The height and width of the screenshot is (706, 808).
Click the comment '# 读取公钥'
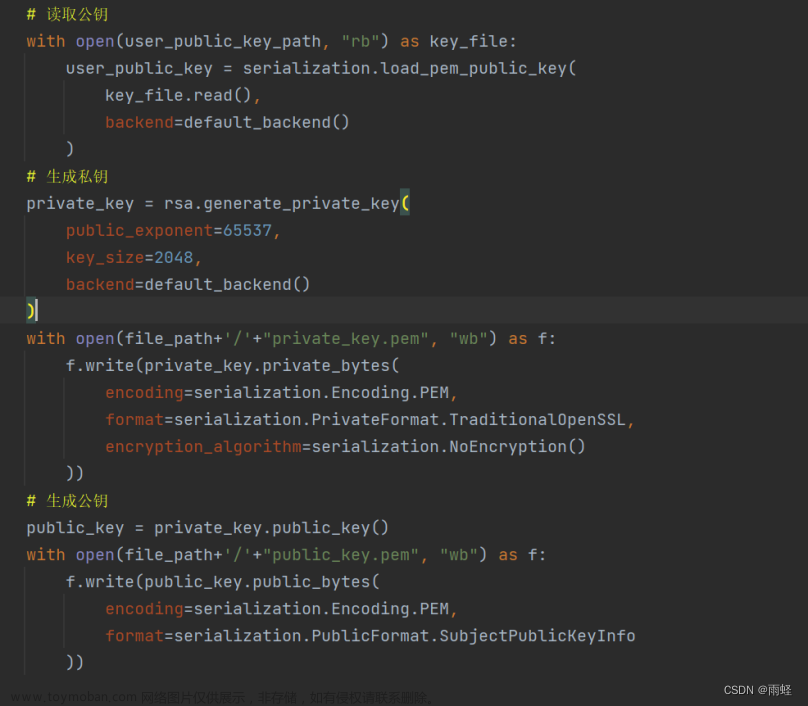[x=68, y=14]
